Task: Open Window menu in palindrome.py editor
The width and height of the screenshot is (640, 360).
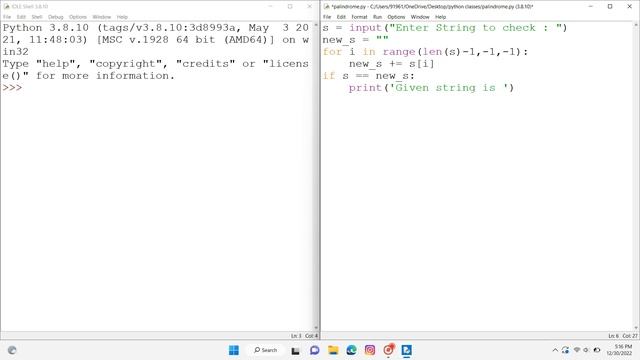Action: pyautogui.click(x=420, y=17)
